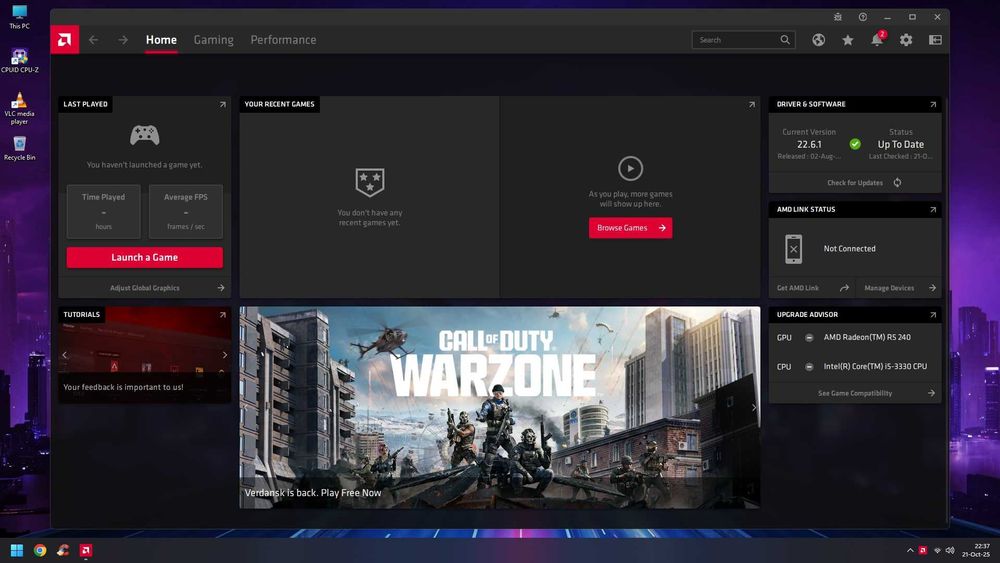Open See Game Compatibility link
The width and height of the screenshot is (1000, 563).
(x=855, y=393)
